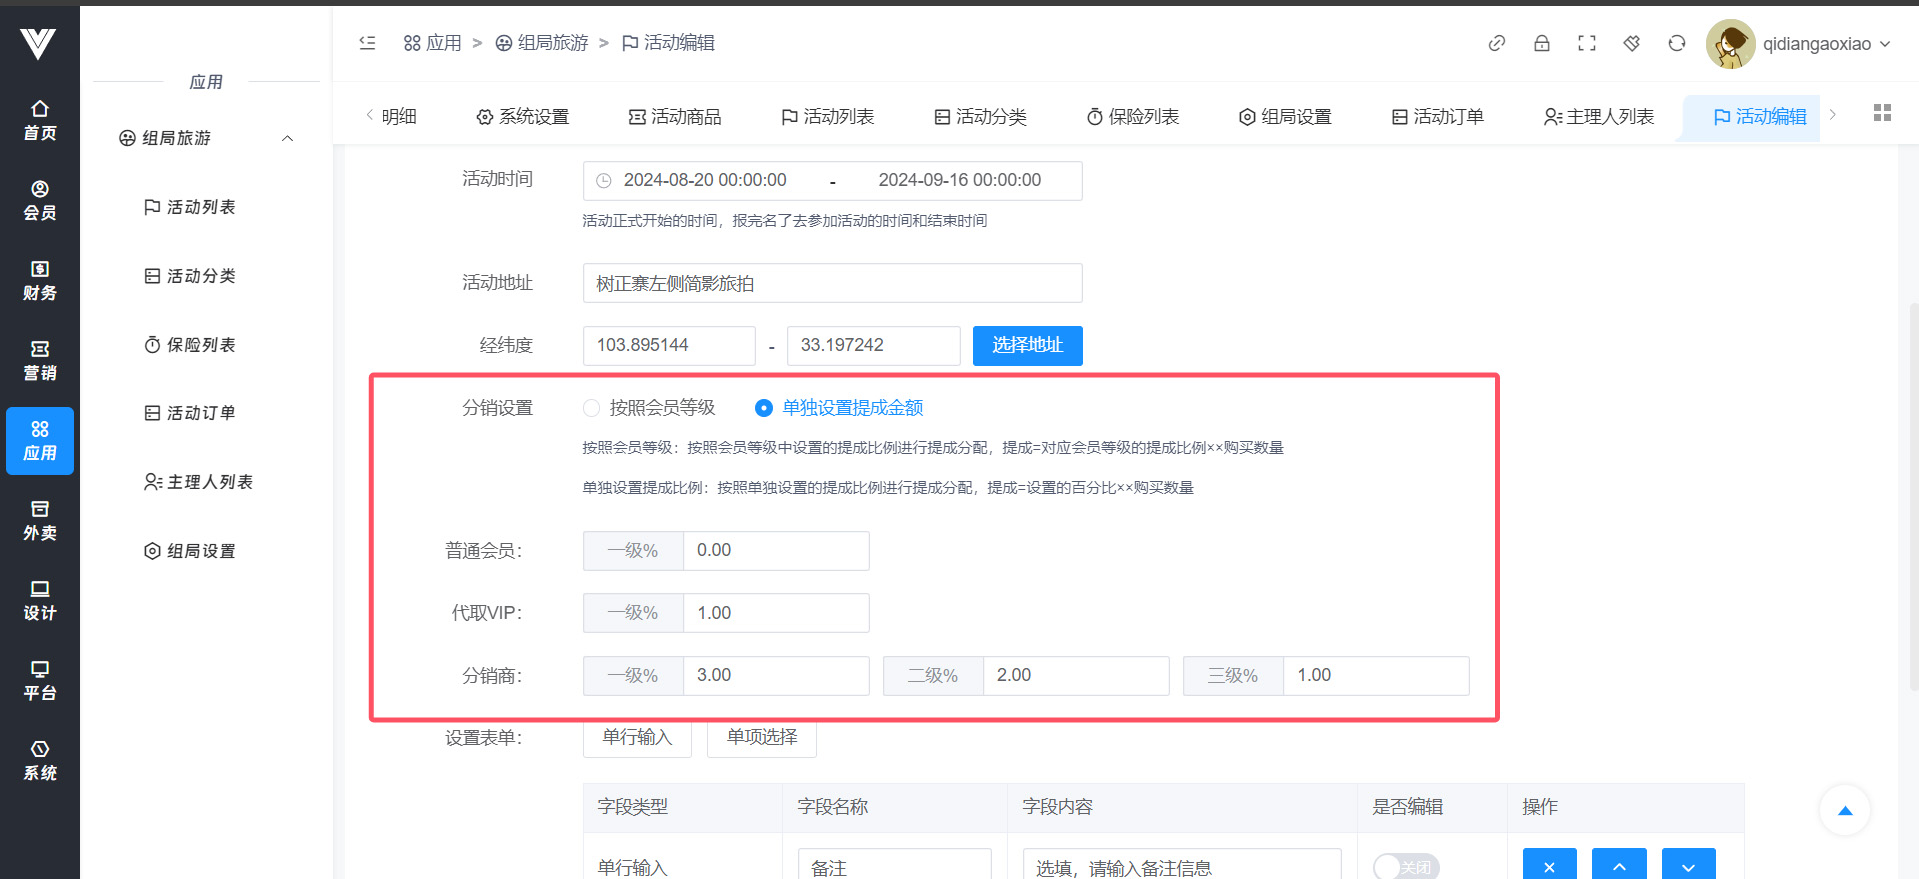Viewport: 1919px width, 879px height.
Task: Click the lock screen icon
Action: (x=1541, y=43)
